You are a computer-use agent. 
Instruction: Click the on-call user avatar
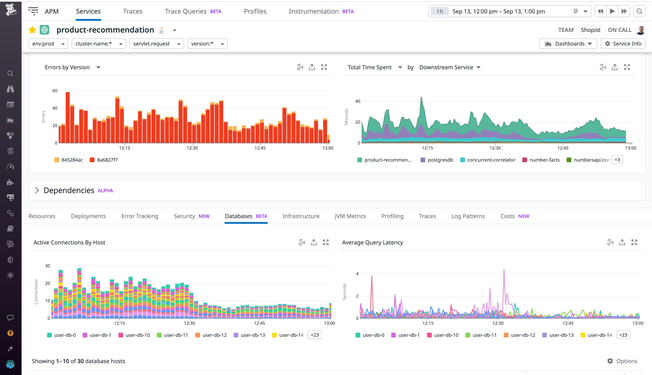[641, 30]
